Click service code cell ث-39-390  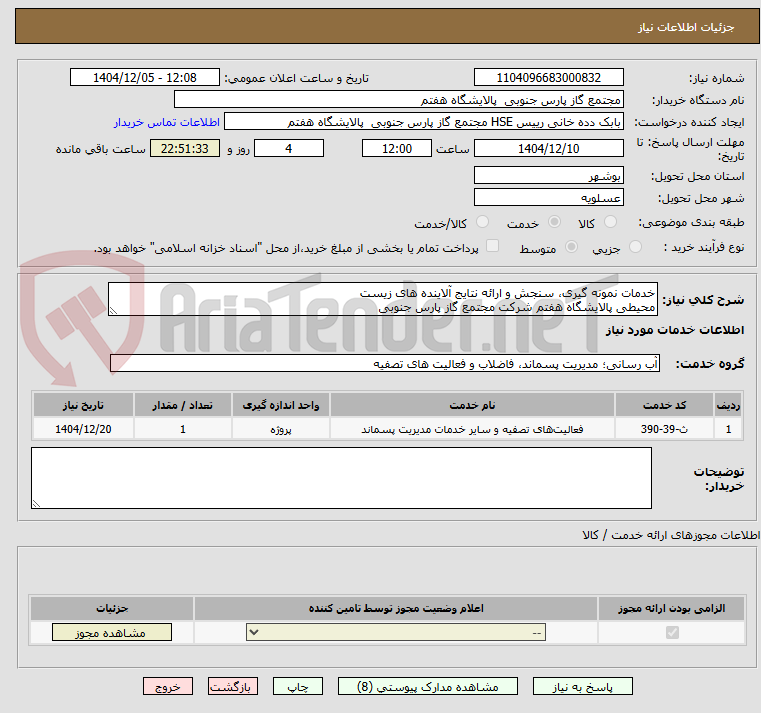point(664,429)
